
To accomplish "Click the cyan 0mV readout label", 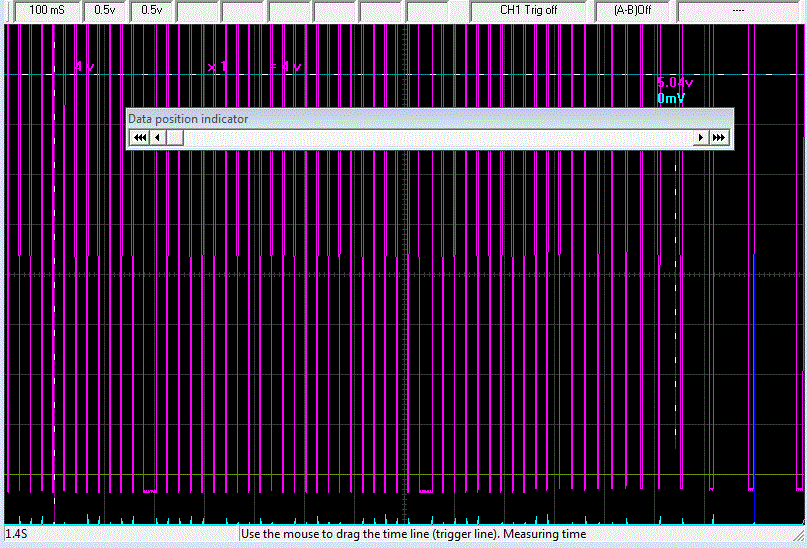I will pyautogui.click(x=671, y=99).
